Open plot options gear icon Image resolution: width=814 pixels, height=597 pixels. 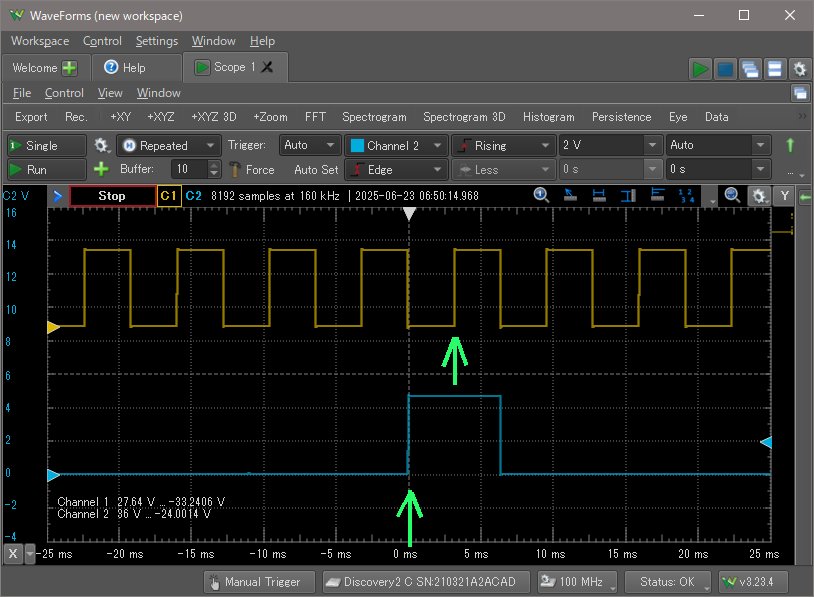(x=759, y=196)
